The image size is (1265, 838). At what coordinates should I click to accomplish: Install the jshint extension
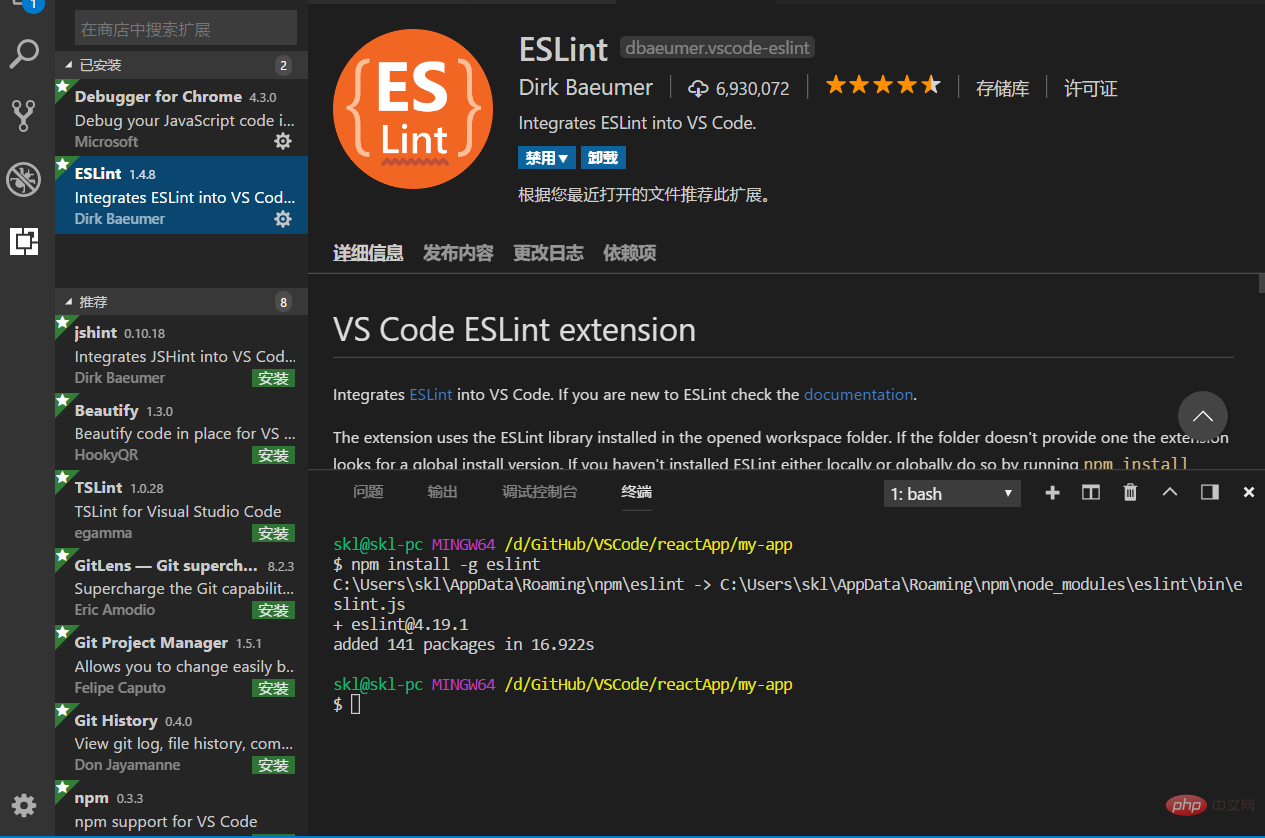[x=273, y=378]
